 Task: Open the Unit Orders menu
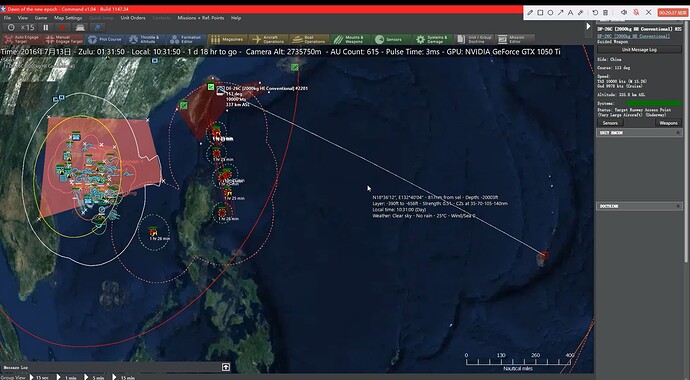[133, 18]
